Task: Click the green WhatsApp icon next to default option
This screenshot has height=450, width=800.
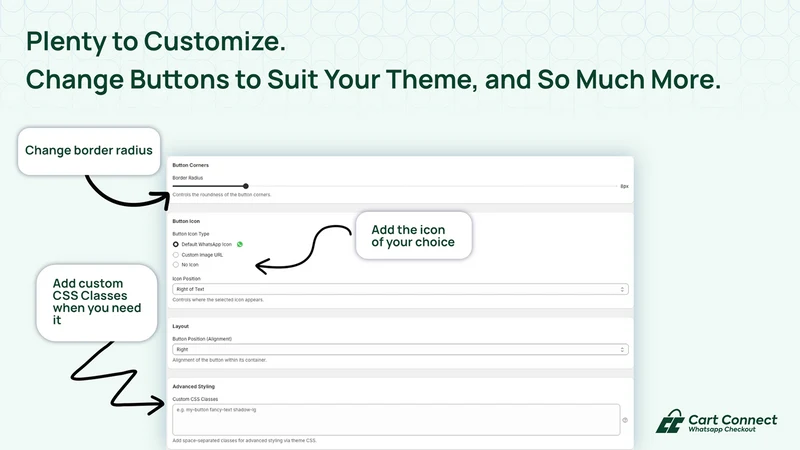Action: (240, 244)
